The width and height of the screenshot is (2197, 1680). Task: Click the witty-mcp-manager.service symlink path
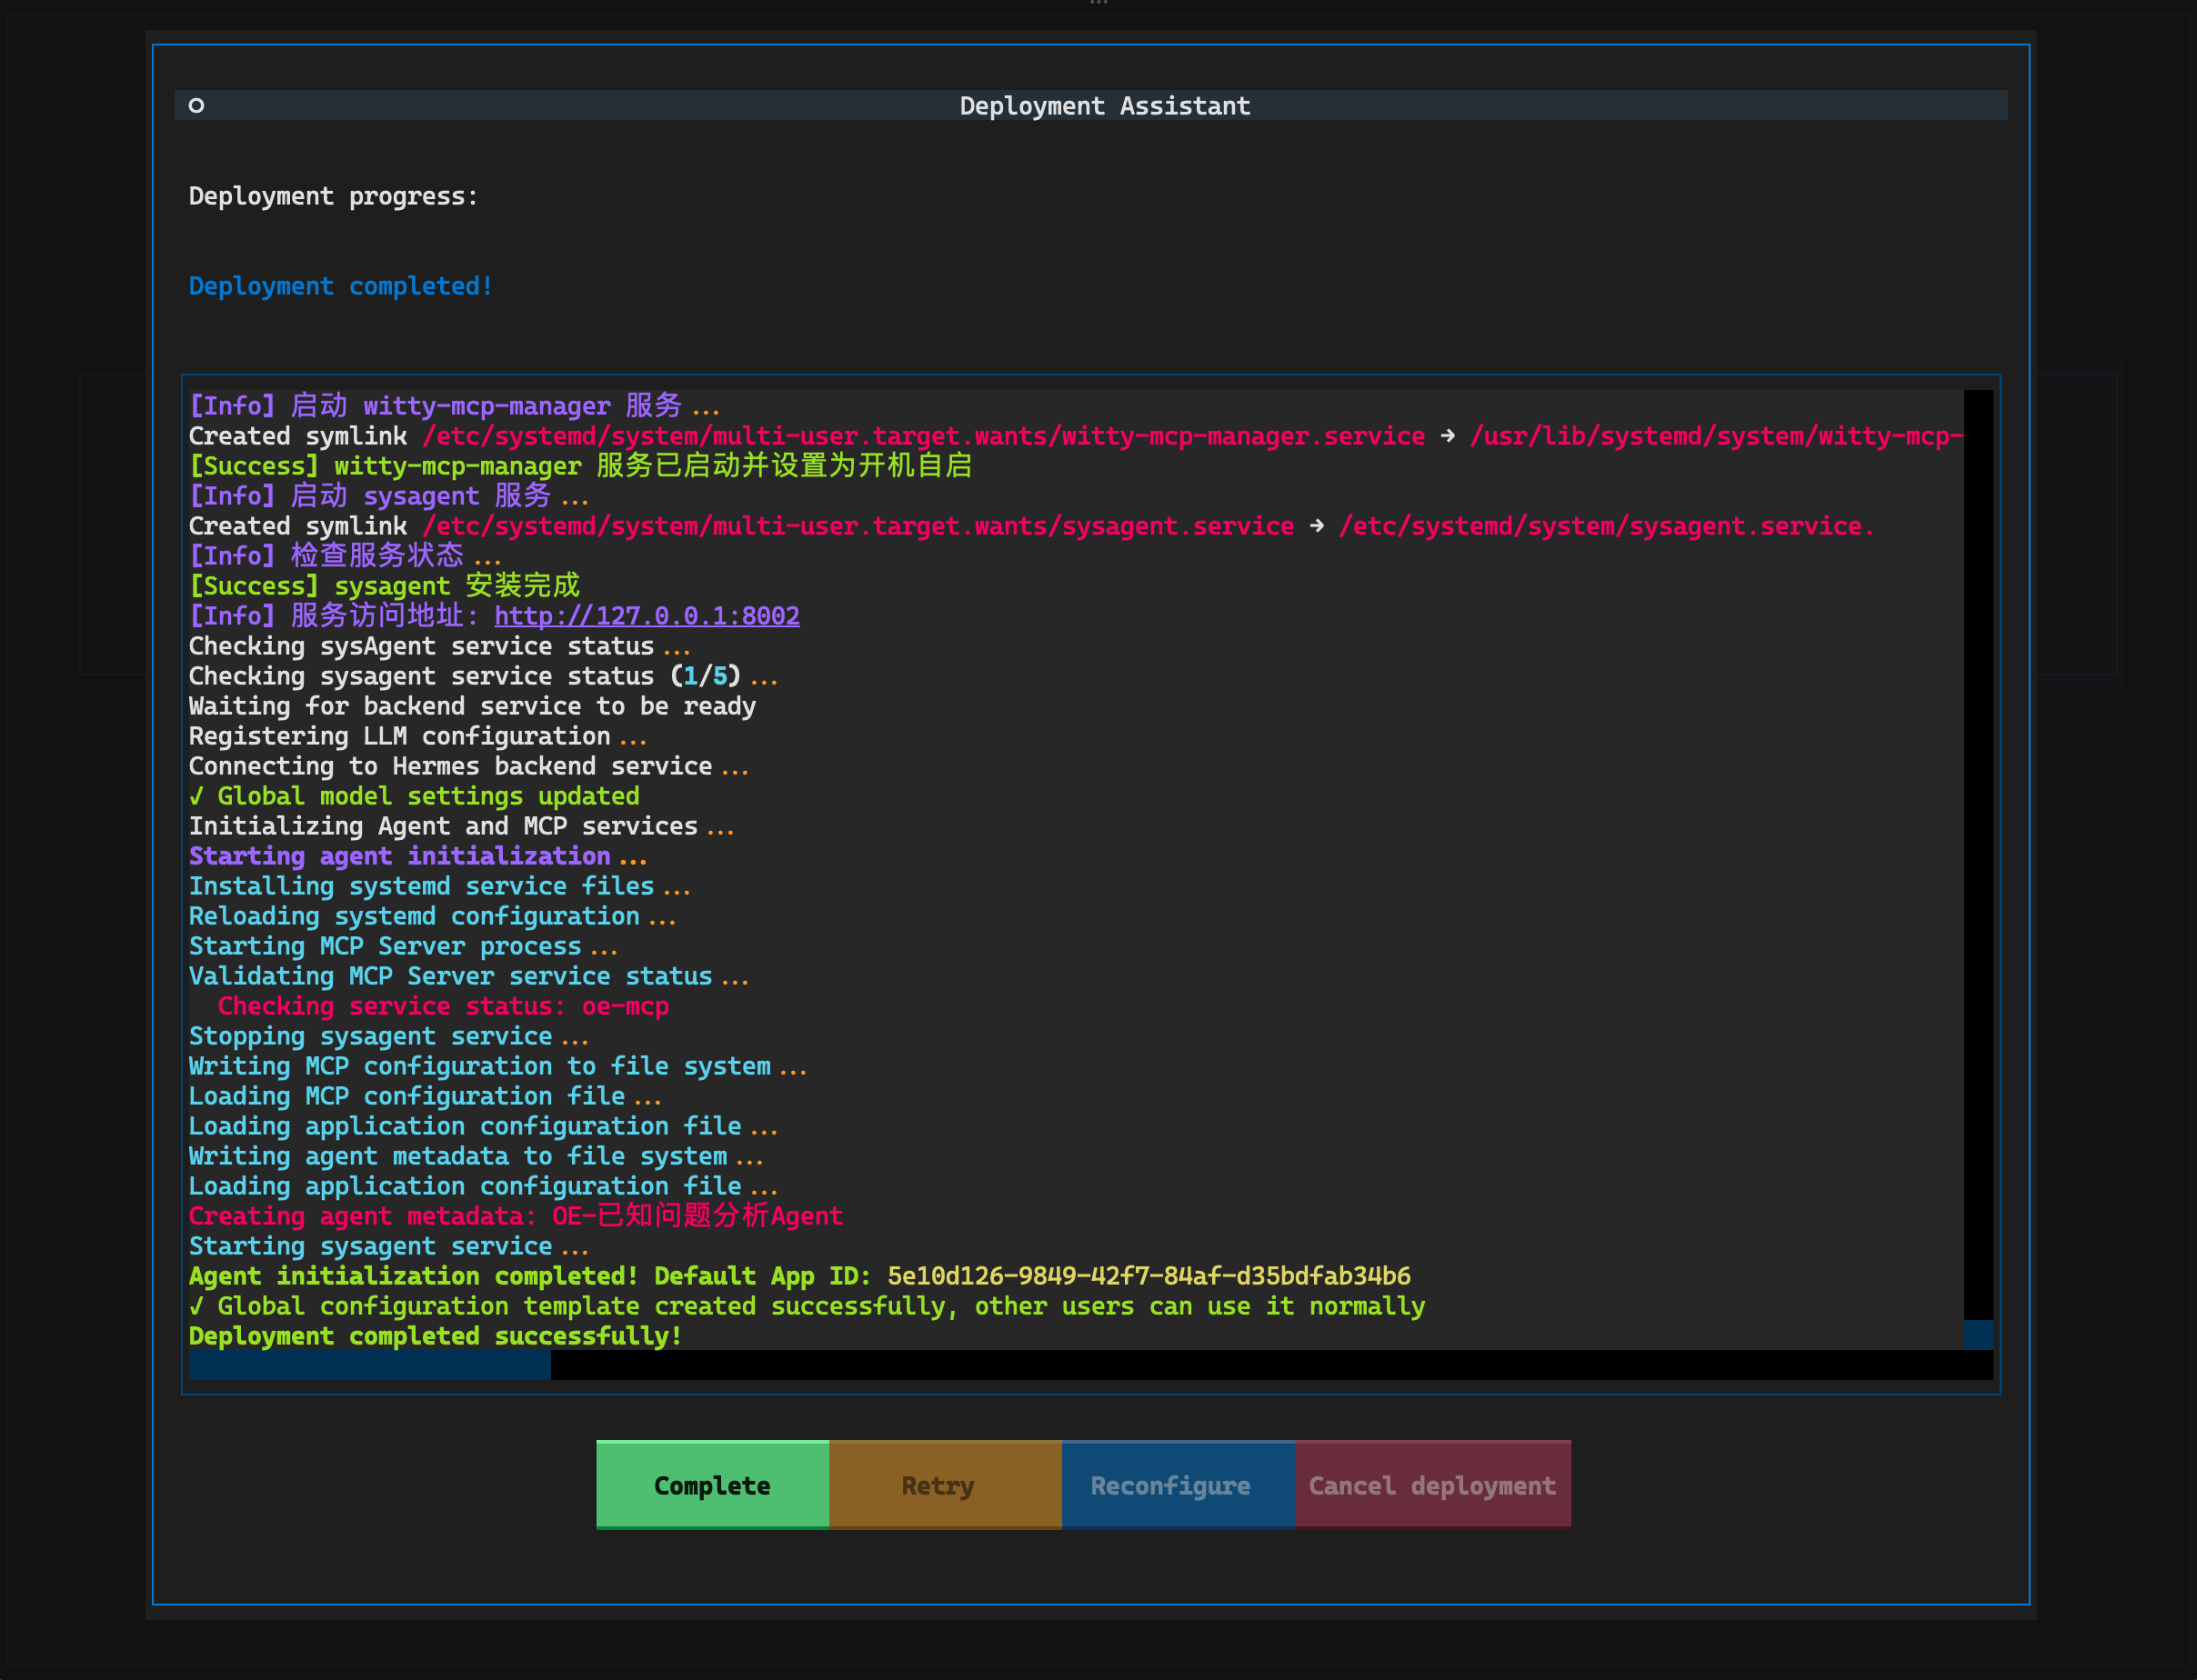(x=923, y=436)
